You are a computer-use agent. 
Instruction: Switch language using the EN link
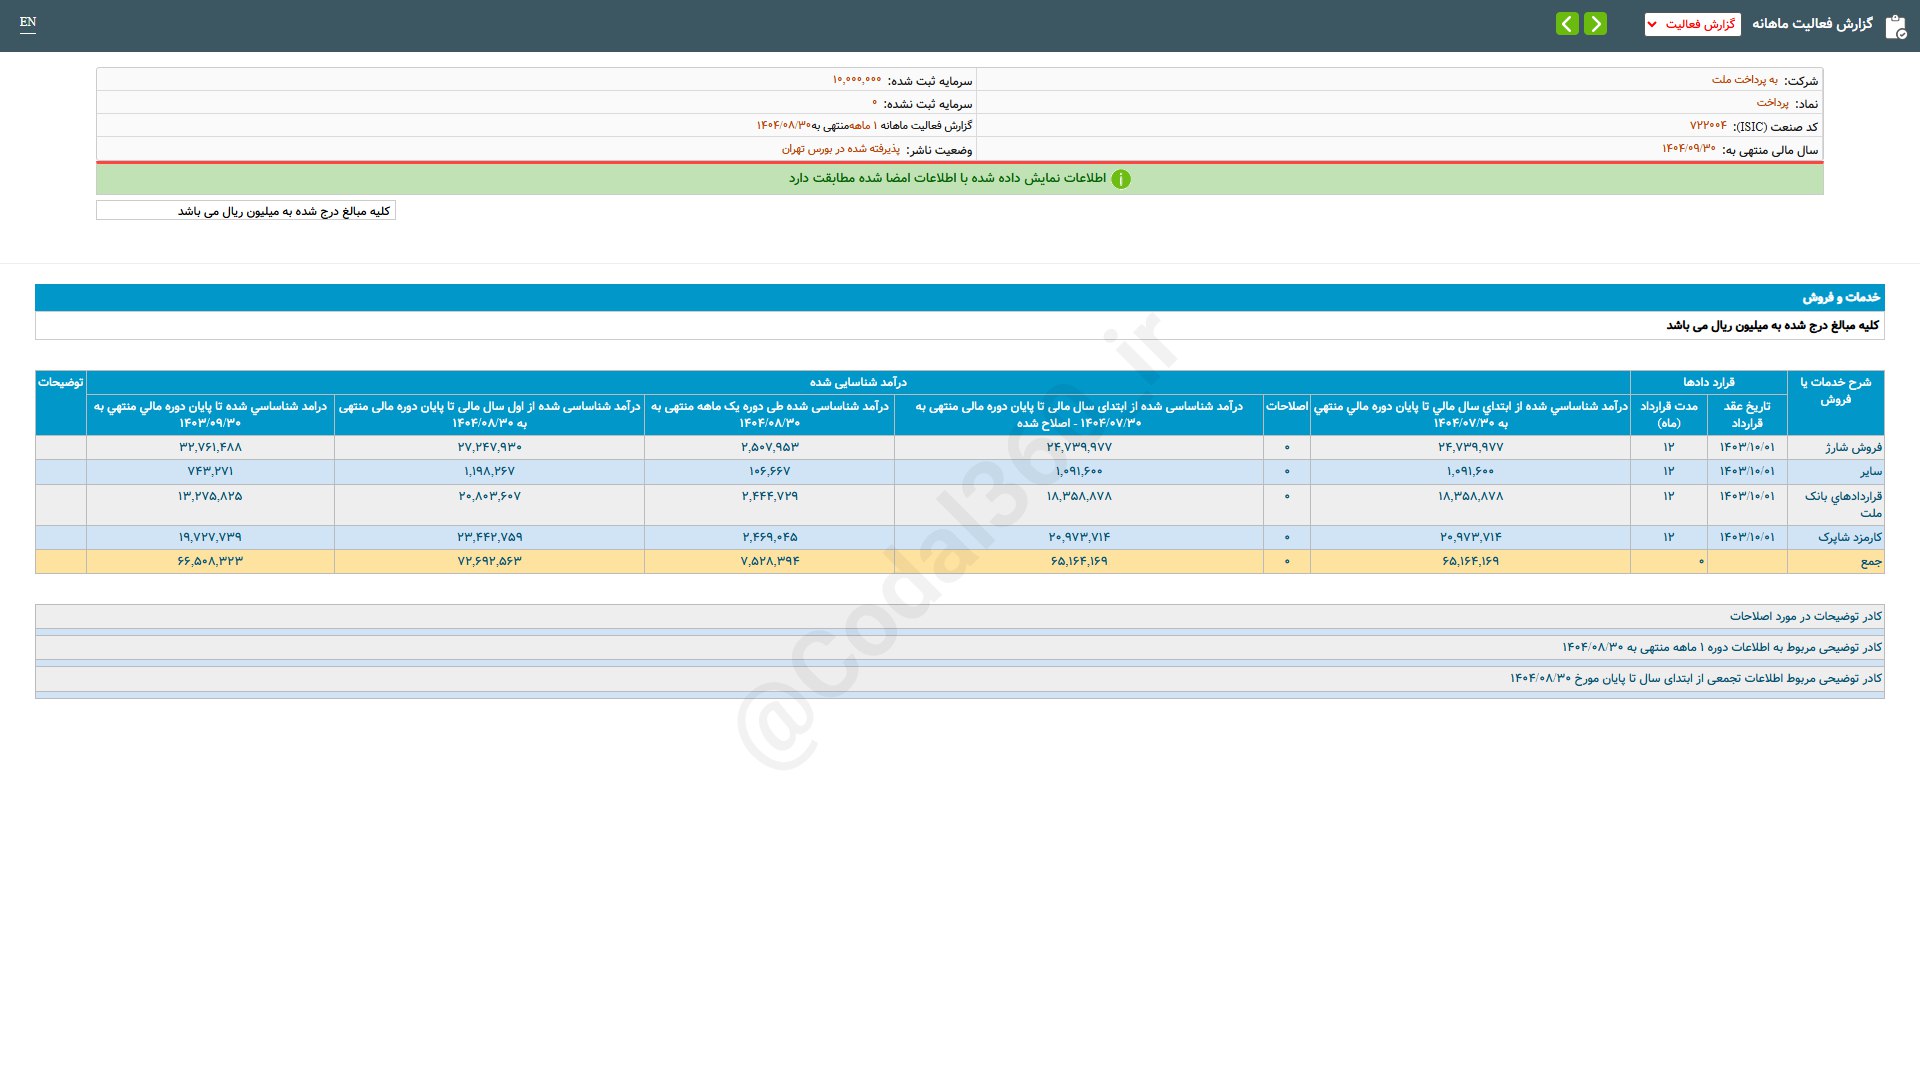tap(28, 22)
